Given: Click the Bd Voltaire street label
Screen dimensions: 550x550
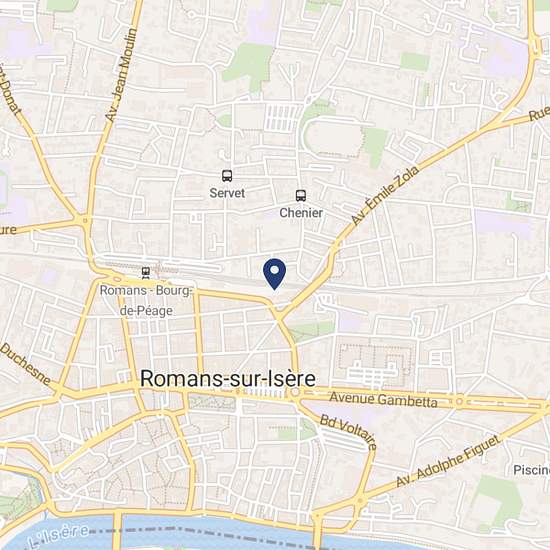Looking at the screenshot, I should (x=349, y=432).
